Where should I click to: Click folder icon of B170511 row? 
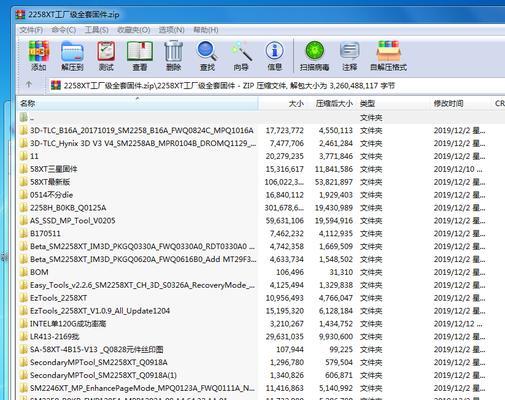click(x=24, y=233)
